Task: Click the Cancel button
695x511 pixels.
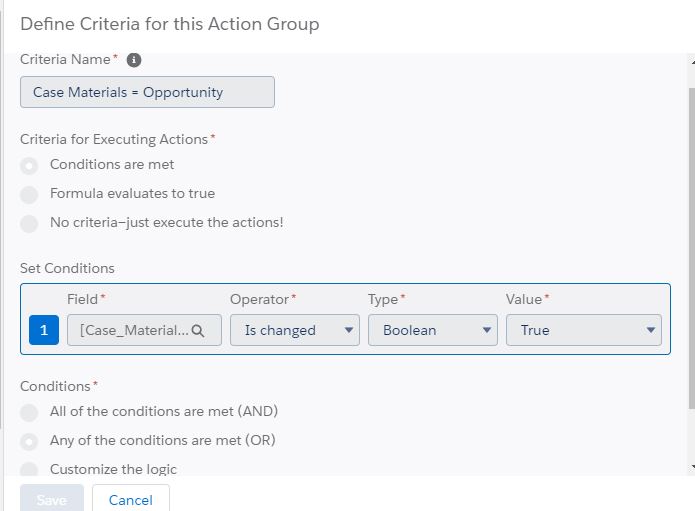Action: point(130,500)
